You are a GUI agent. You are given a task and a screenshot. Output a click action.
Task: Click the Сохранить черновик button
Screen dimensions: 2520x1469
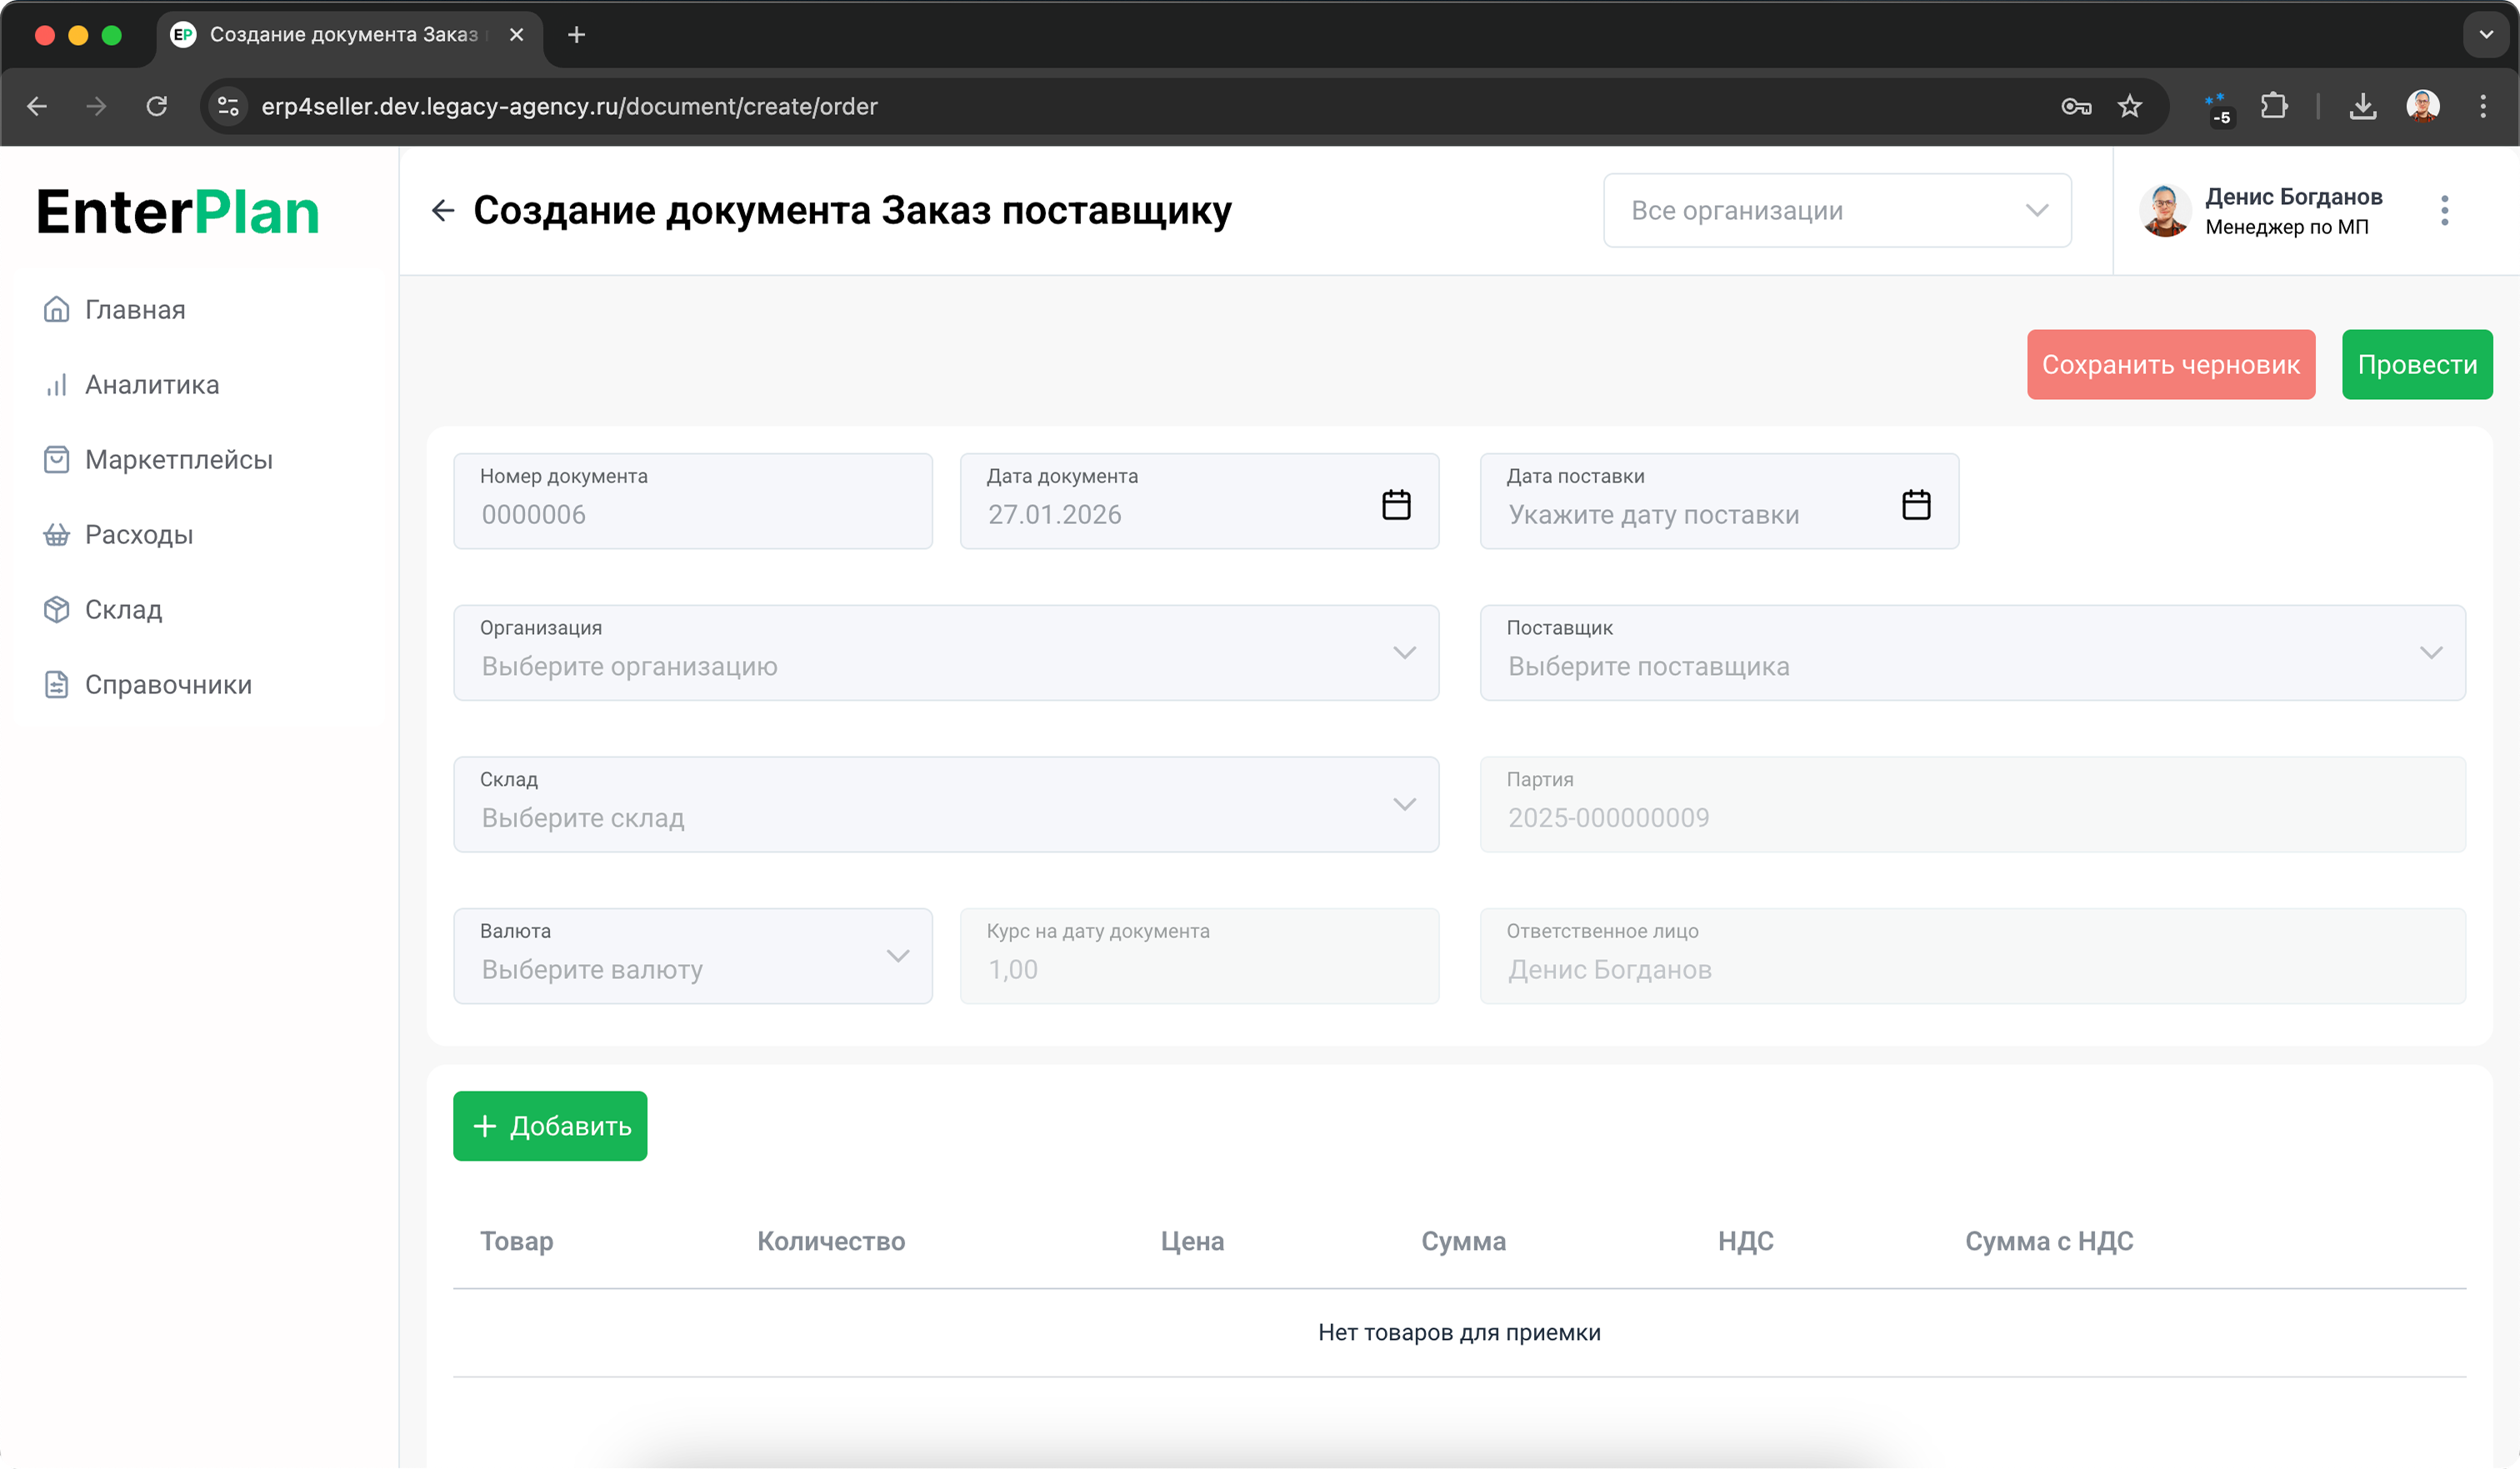click(2170, 365)
